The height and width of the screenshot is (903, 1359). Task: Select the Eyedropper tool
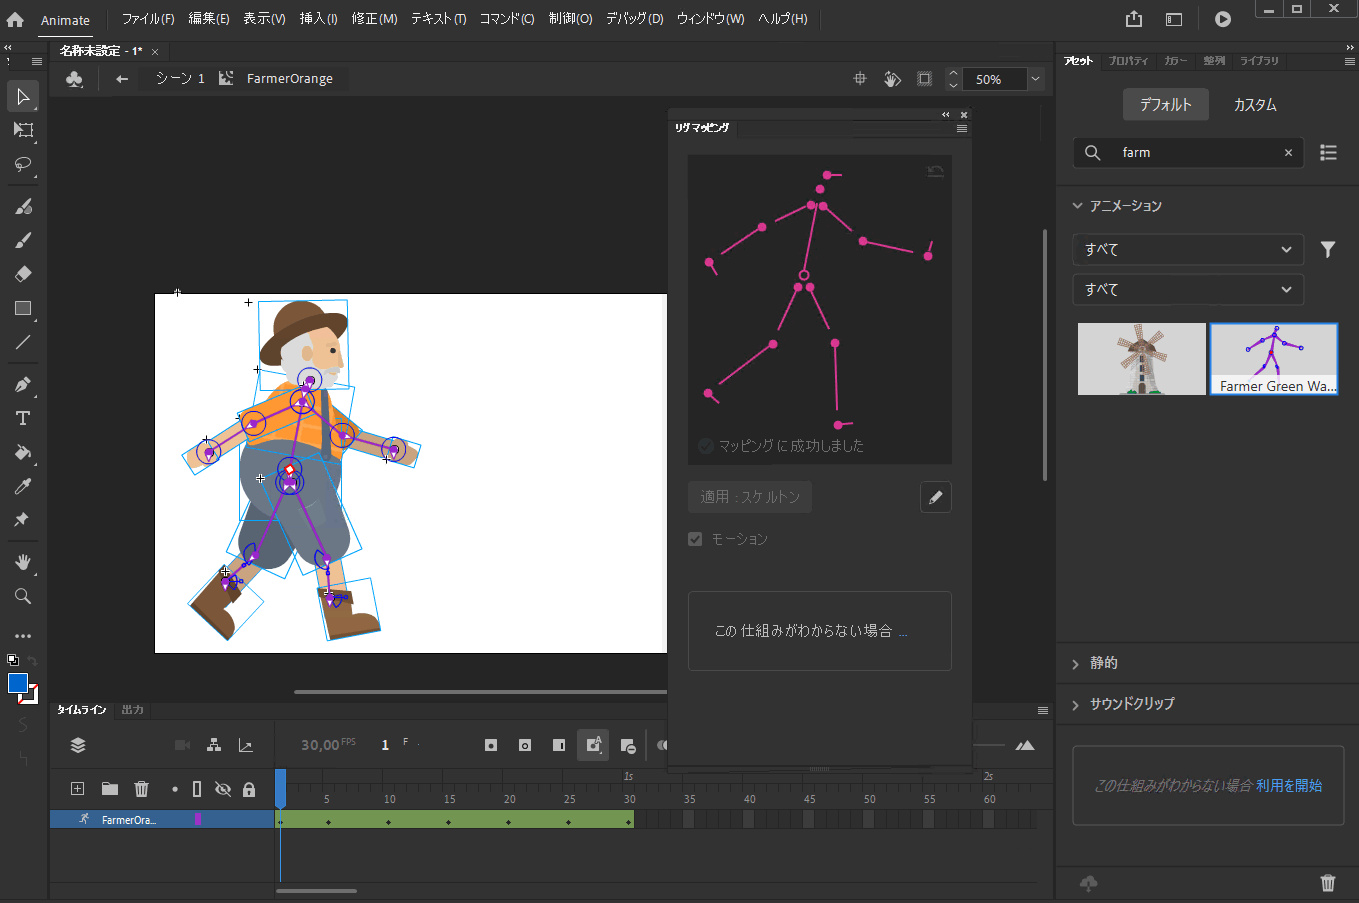(x=23, y=486)
